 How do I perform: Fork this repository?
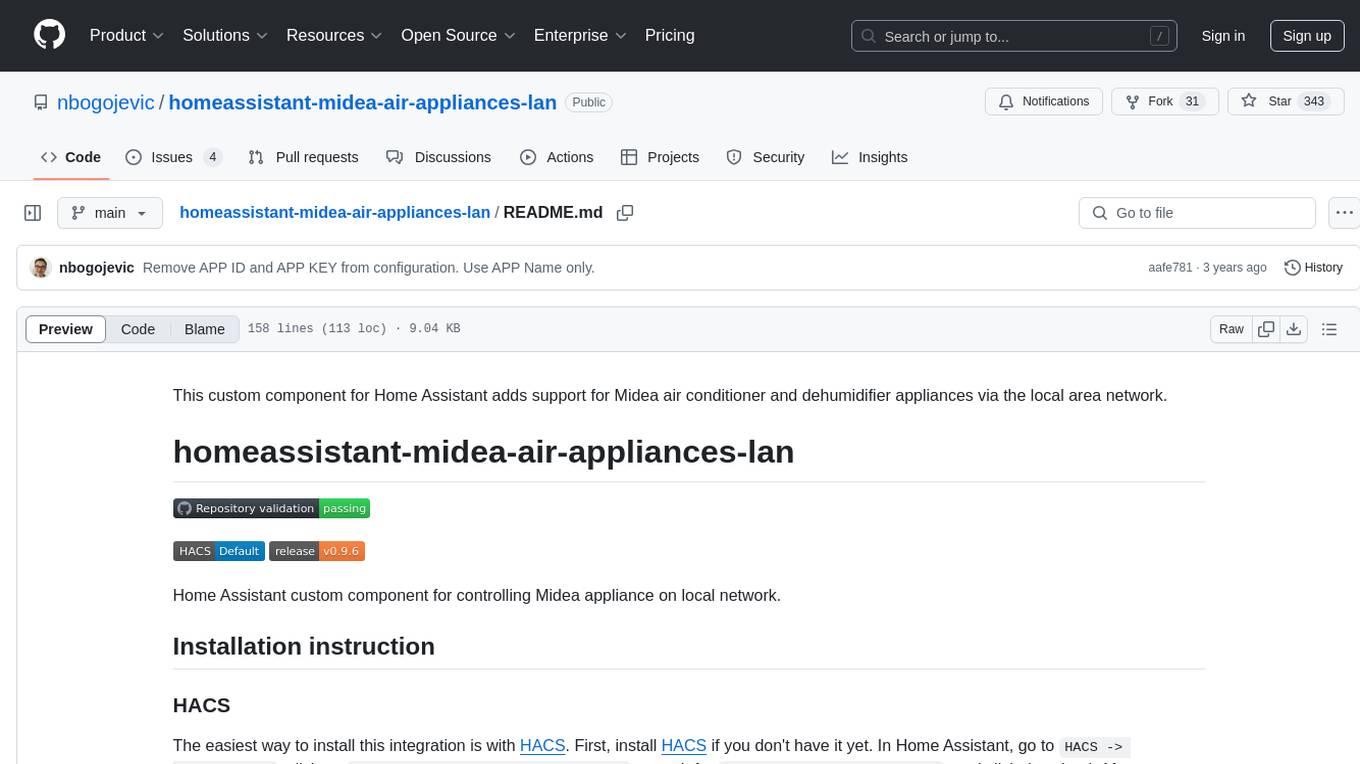(x=1164, y=102)
